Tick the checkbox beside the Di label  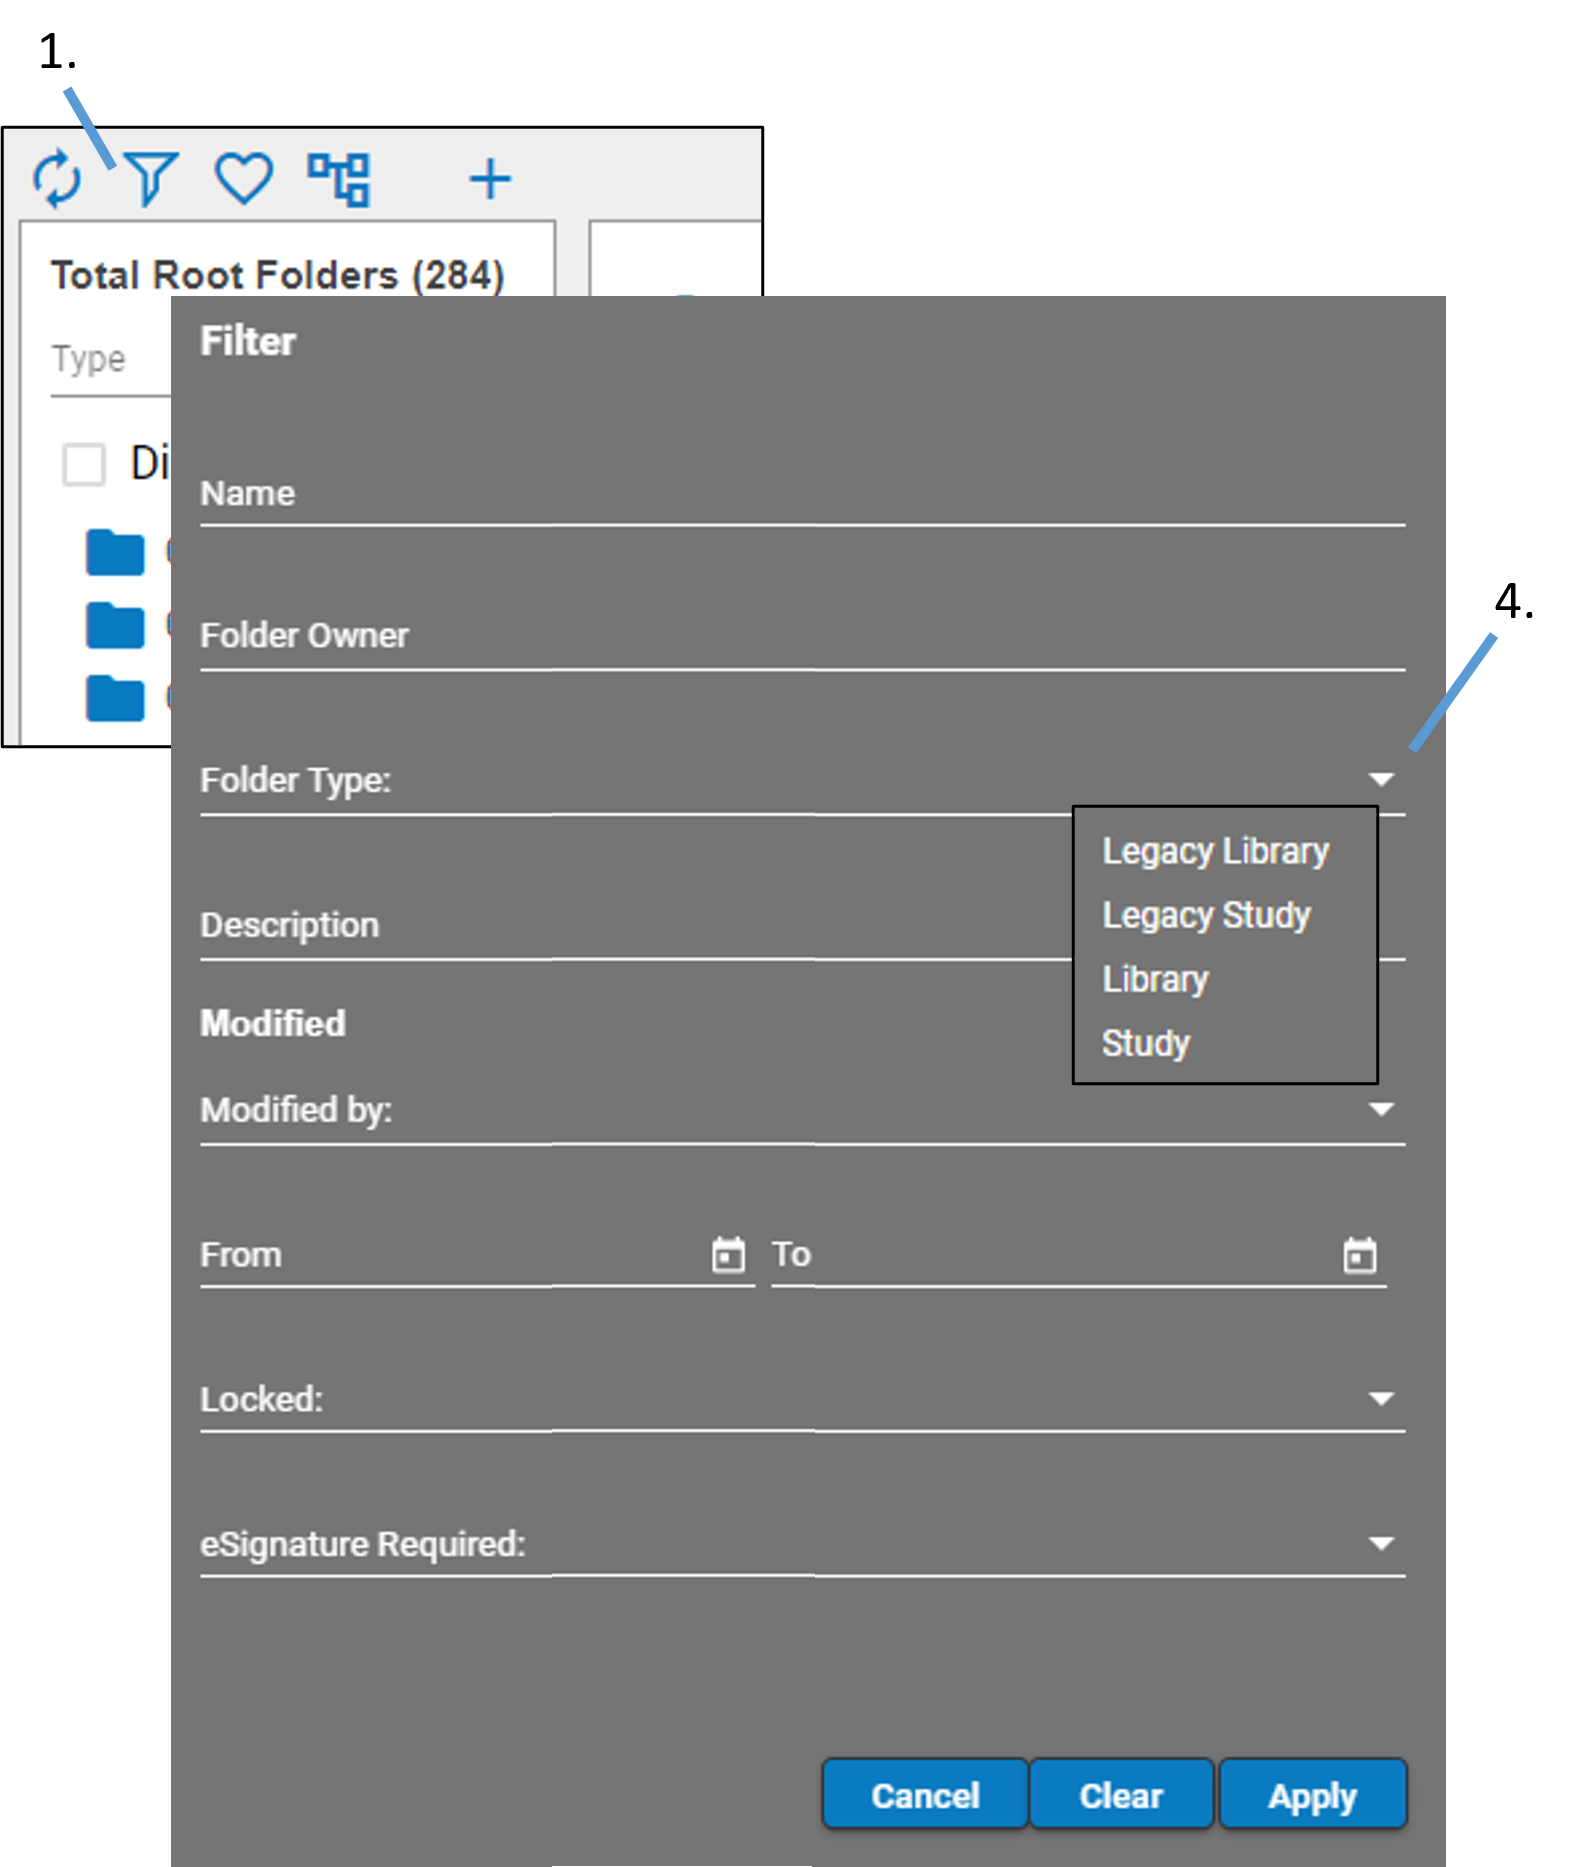(x=84, y=464)
